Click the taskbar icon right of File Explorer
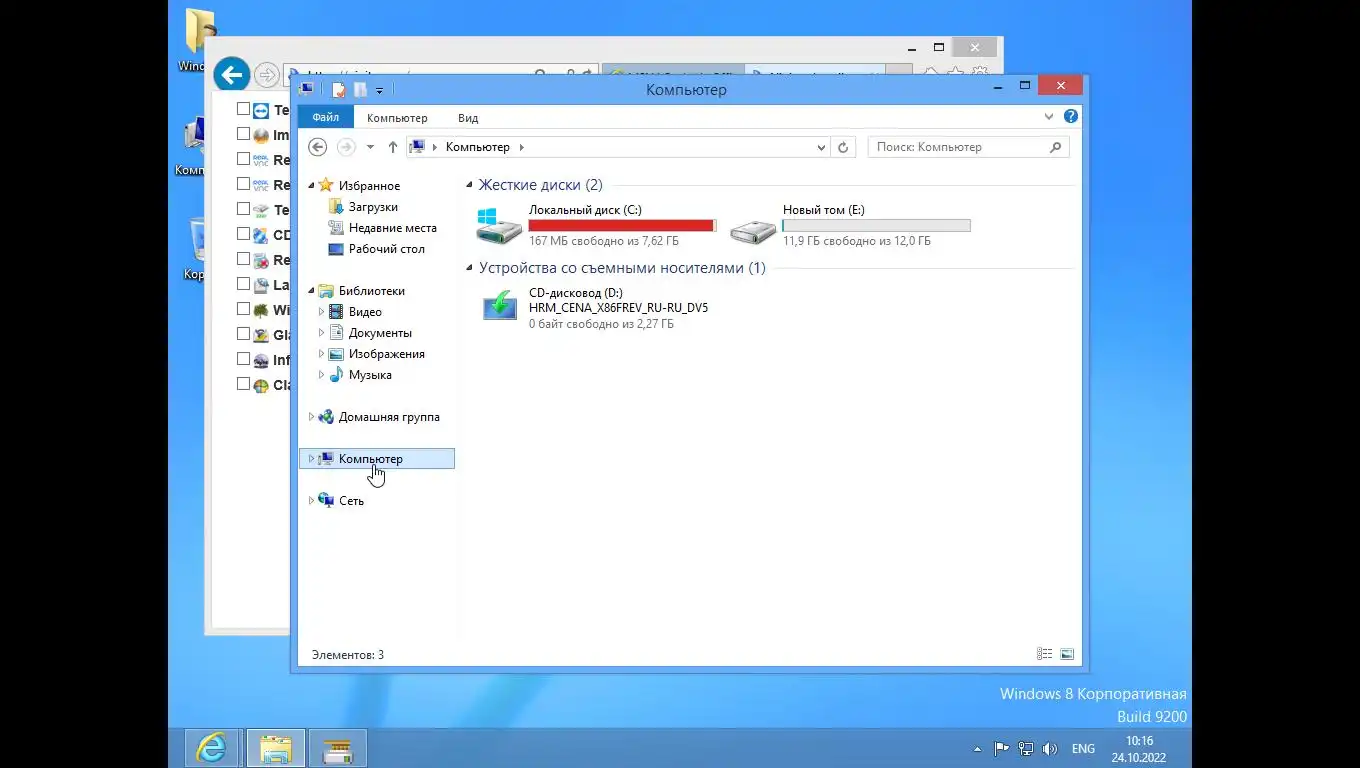This screenshot has height=768, width=1360. pos(338,748)
